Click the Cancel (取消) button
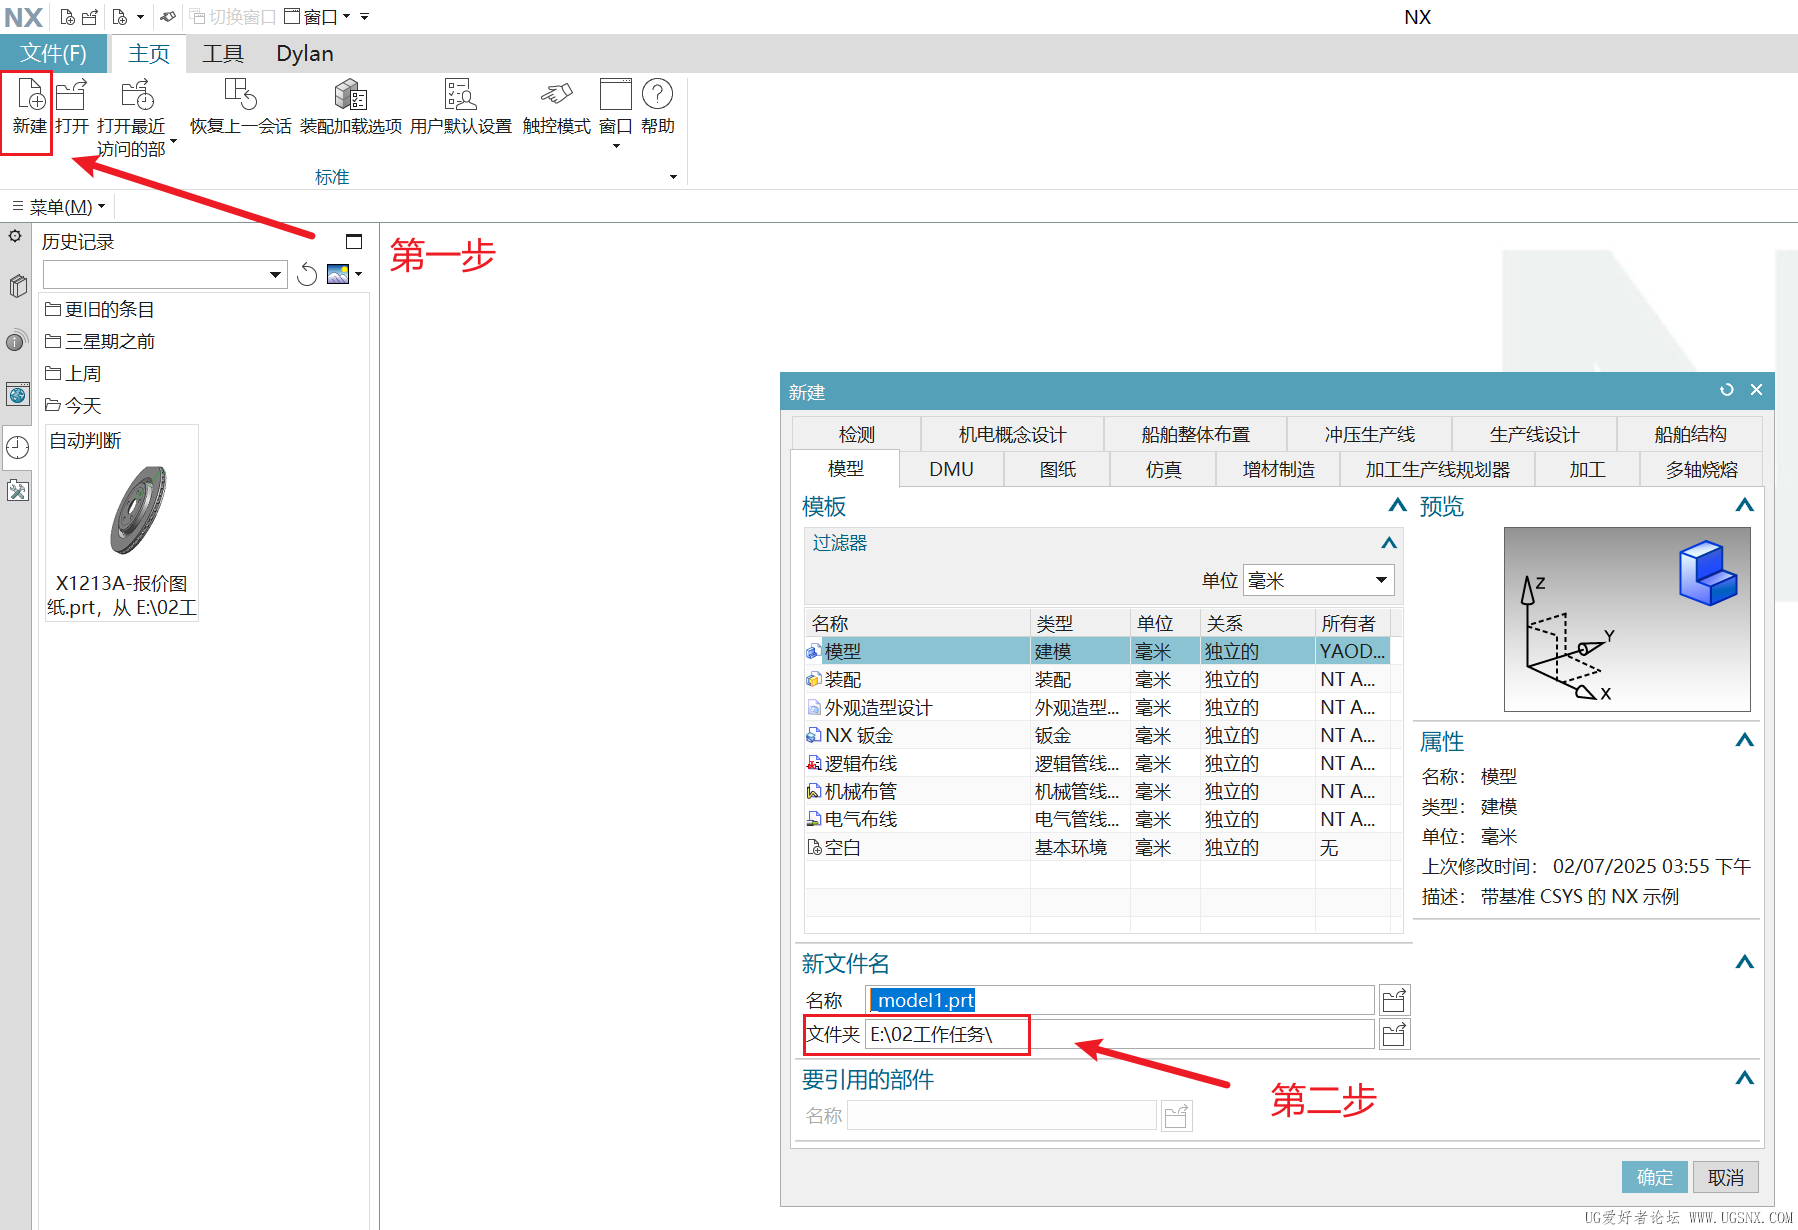This screenshot has height=1230, width=1798. tap(1725, 1177)
